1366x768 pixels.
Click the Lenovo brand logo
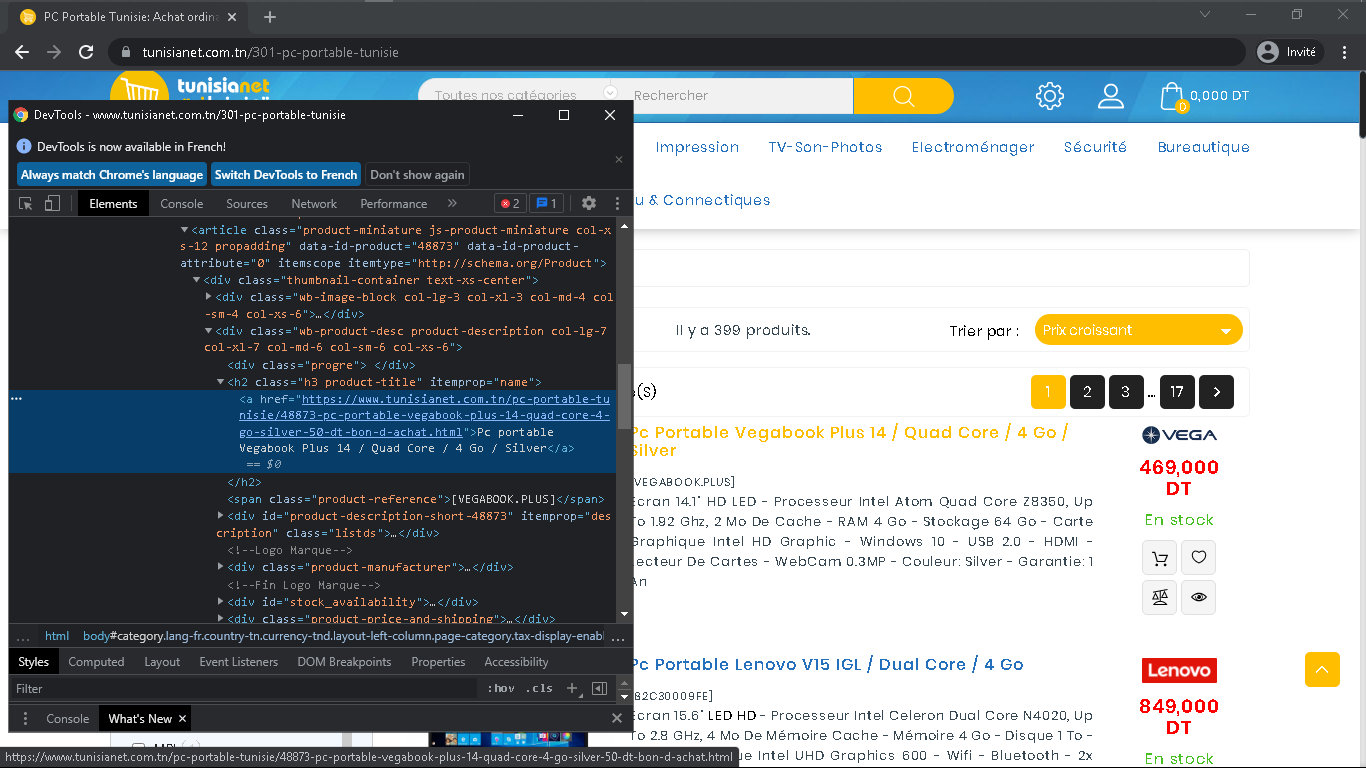(x=1179, y=670)
